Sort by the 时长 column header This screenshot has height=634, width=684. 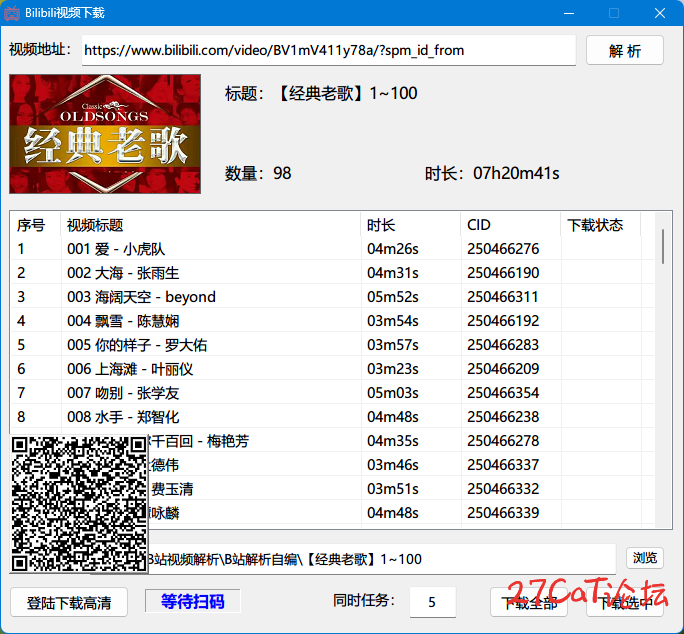point(410,225)
